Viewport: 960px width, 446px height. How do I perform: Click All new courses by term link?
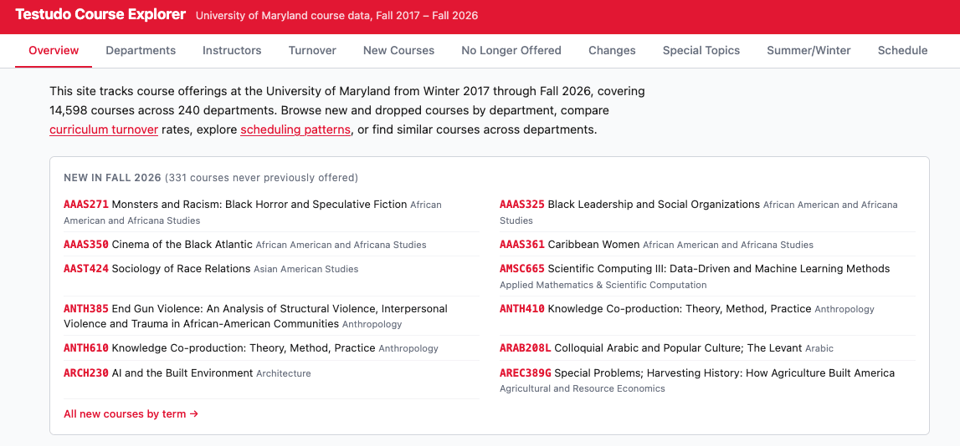tap(131, 414)
